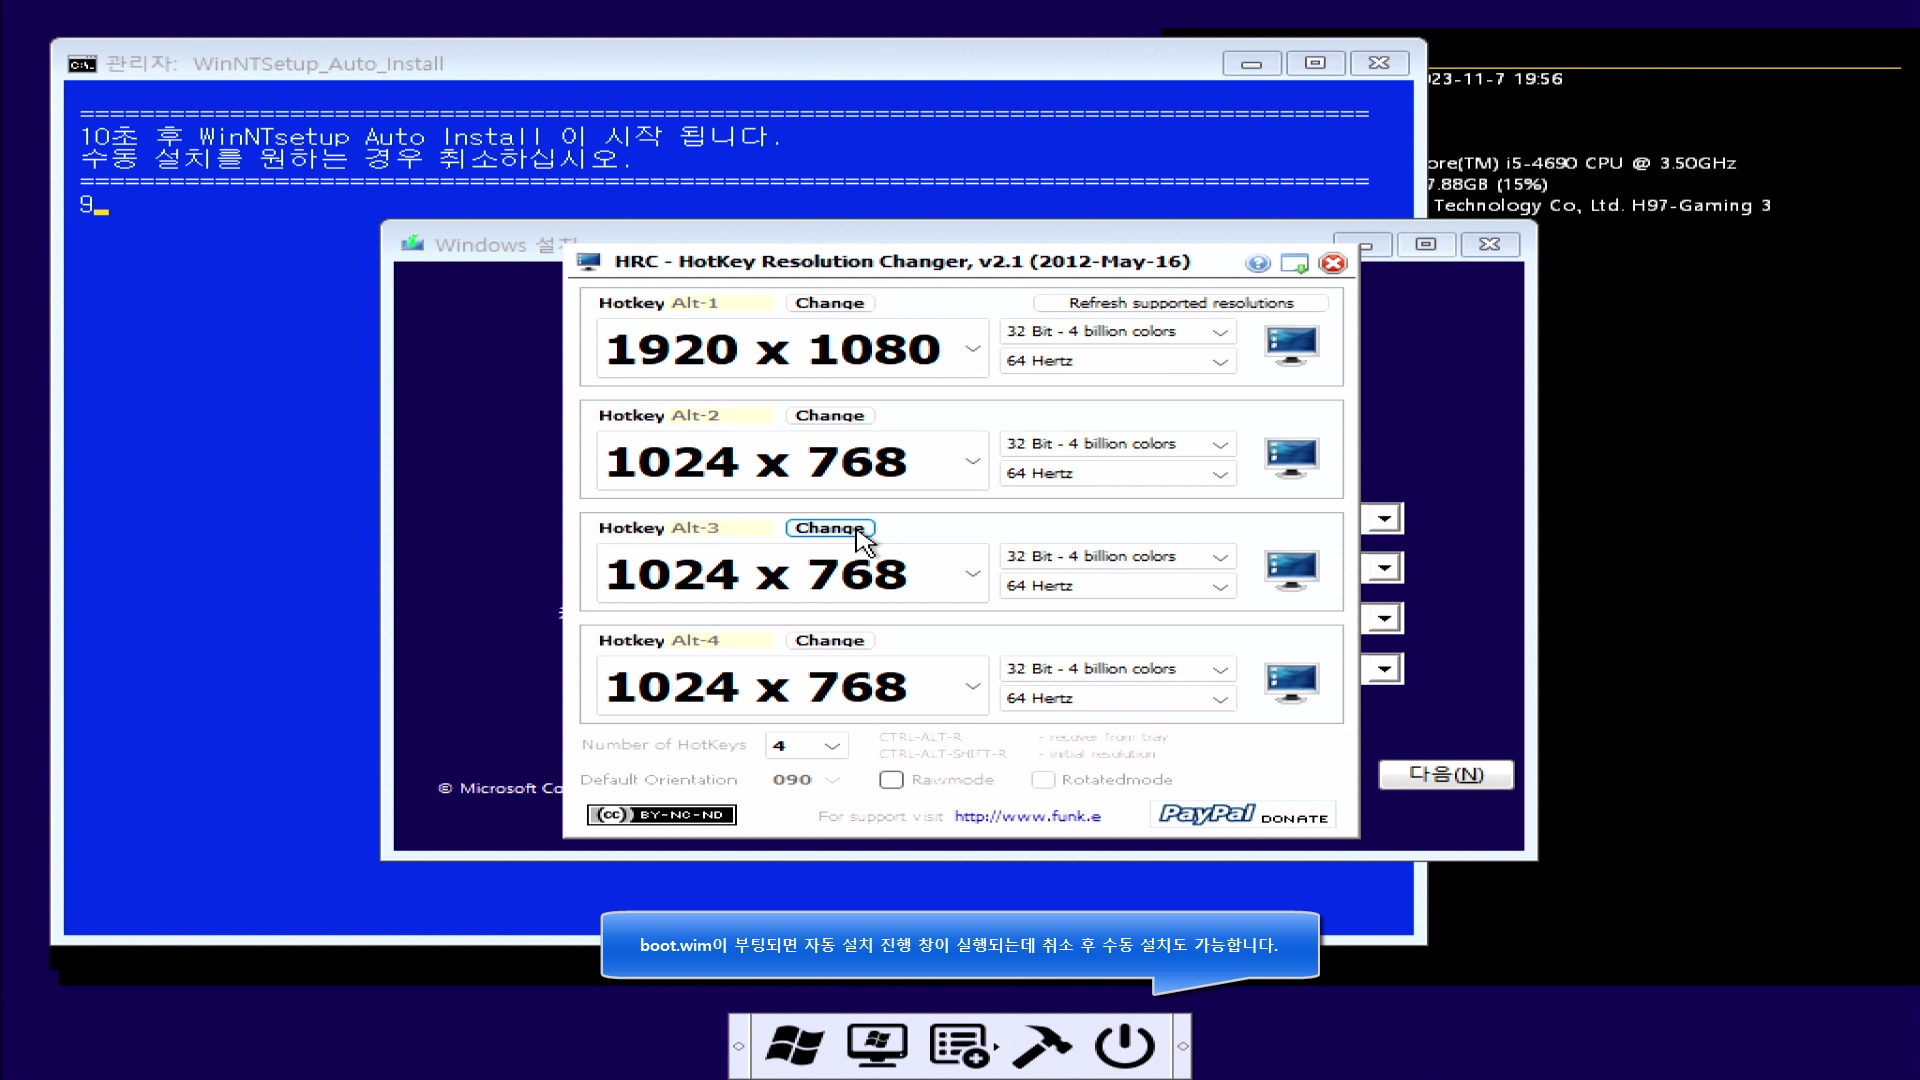Minimize HRC to tray icon
1920x1080 pixels.
(x=1295, y=263)
